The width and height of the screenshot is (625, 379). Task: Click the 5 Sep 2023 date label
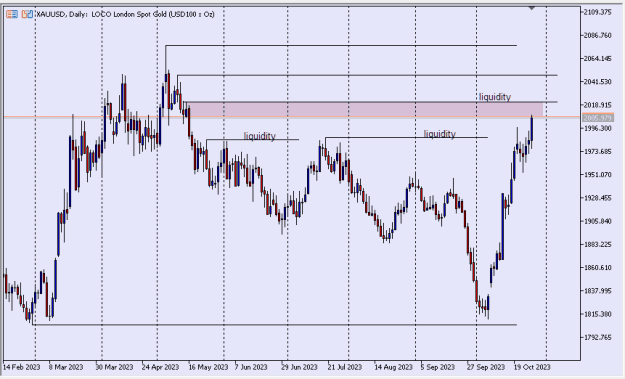[438, 367]
